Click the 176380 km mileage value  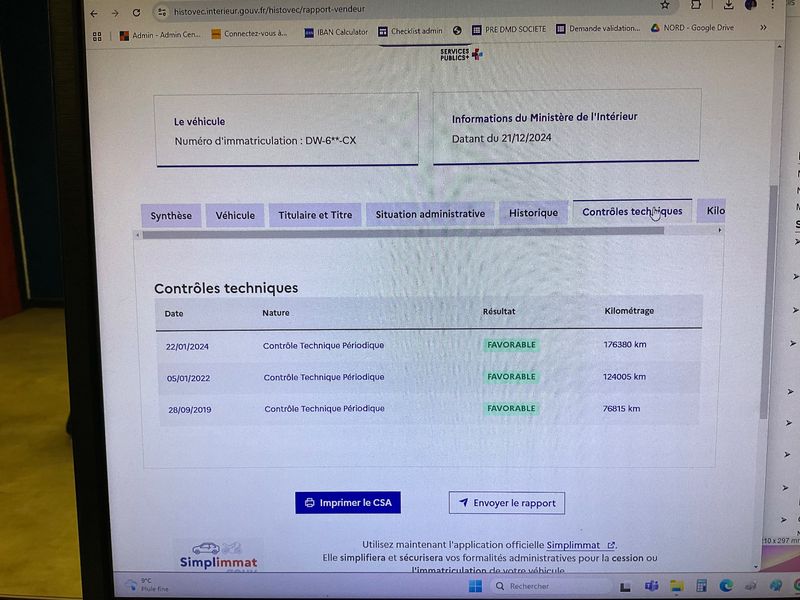pyautogui.click(x=624, y=344)
